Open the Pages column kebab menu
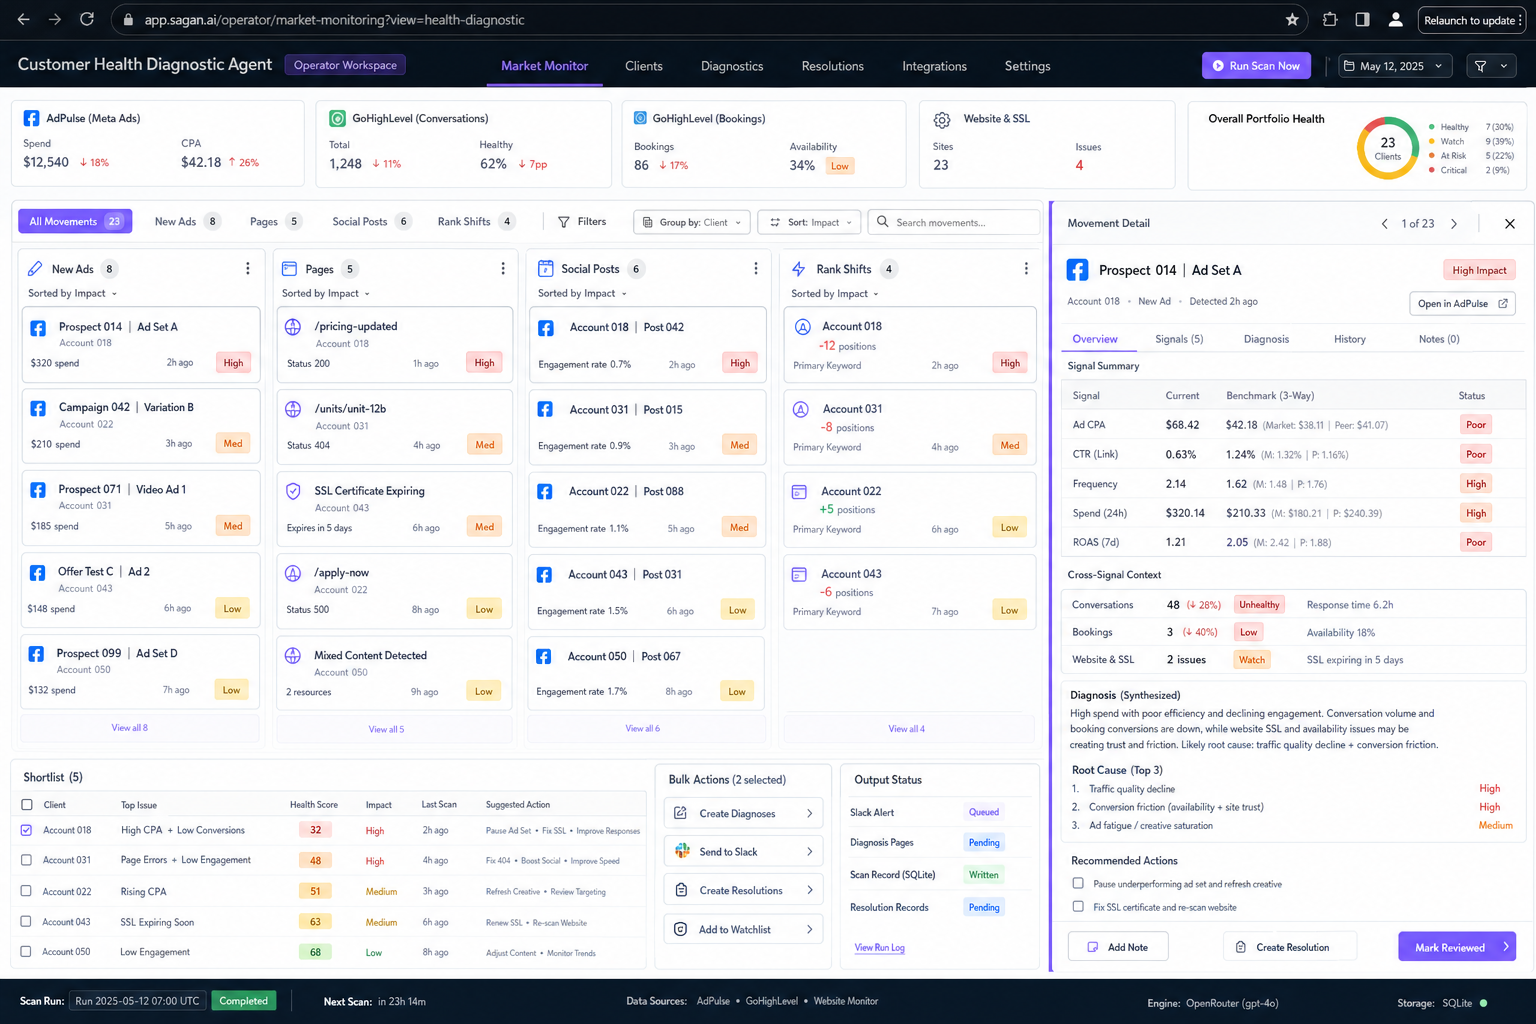1536x1024 pixels. [503, 268]
